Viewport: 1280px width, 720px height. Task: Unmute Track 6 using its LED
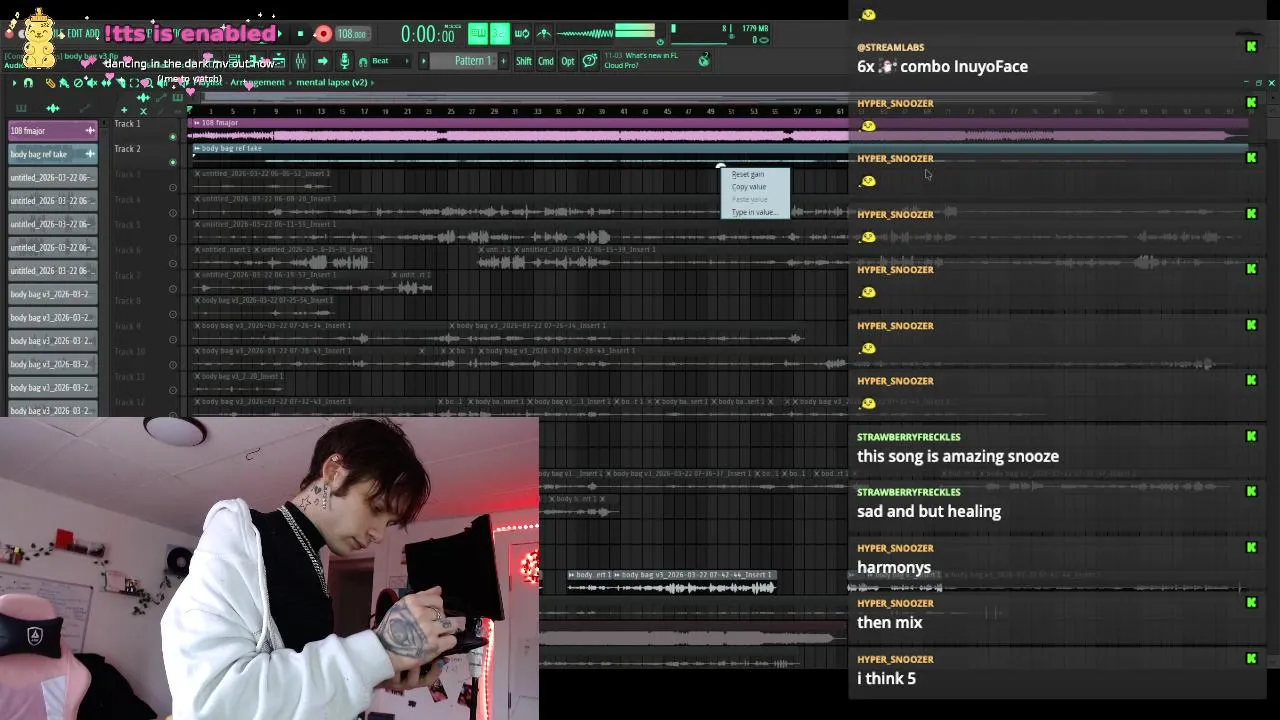click(x=173, y=263)
